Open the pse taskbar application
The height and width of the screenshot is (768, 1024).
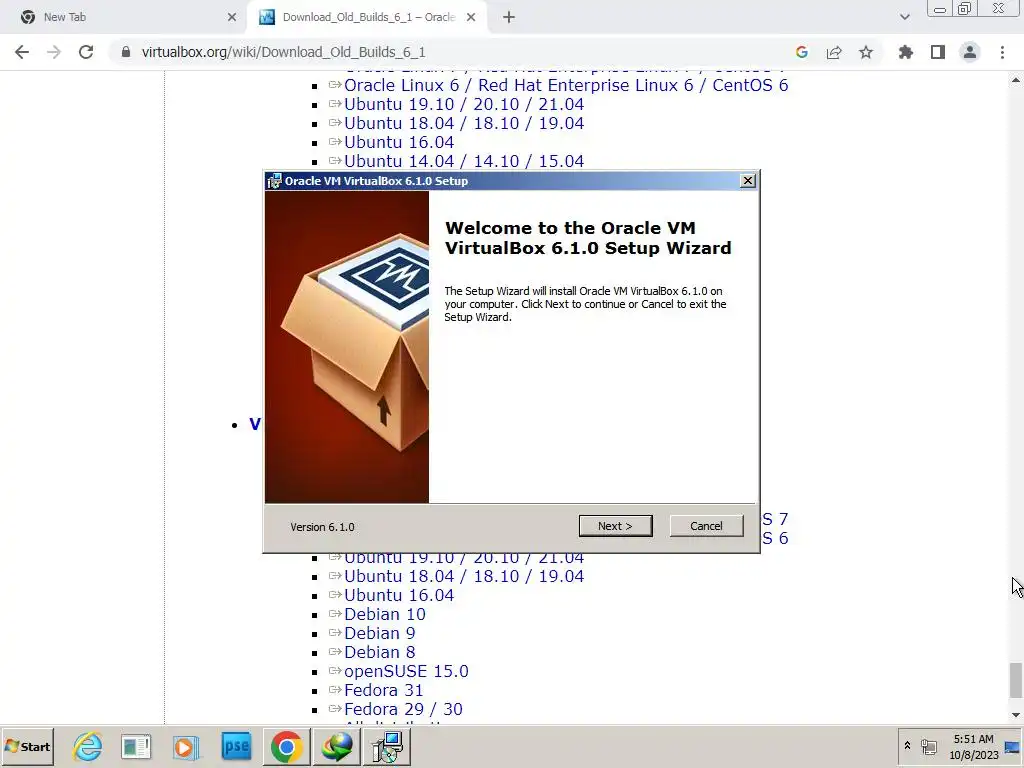236,746
